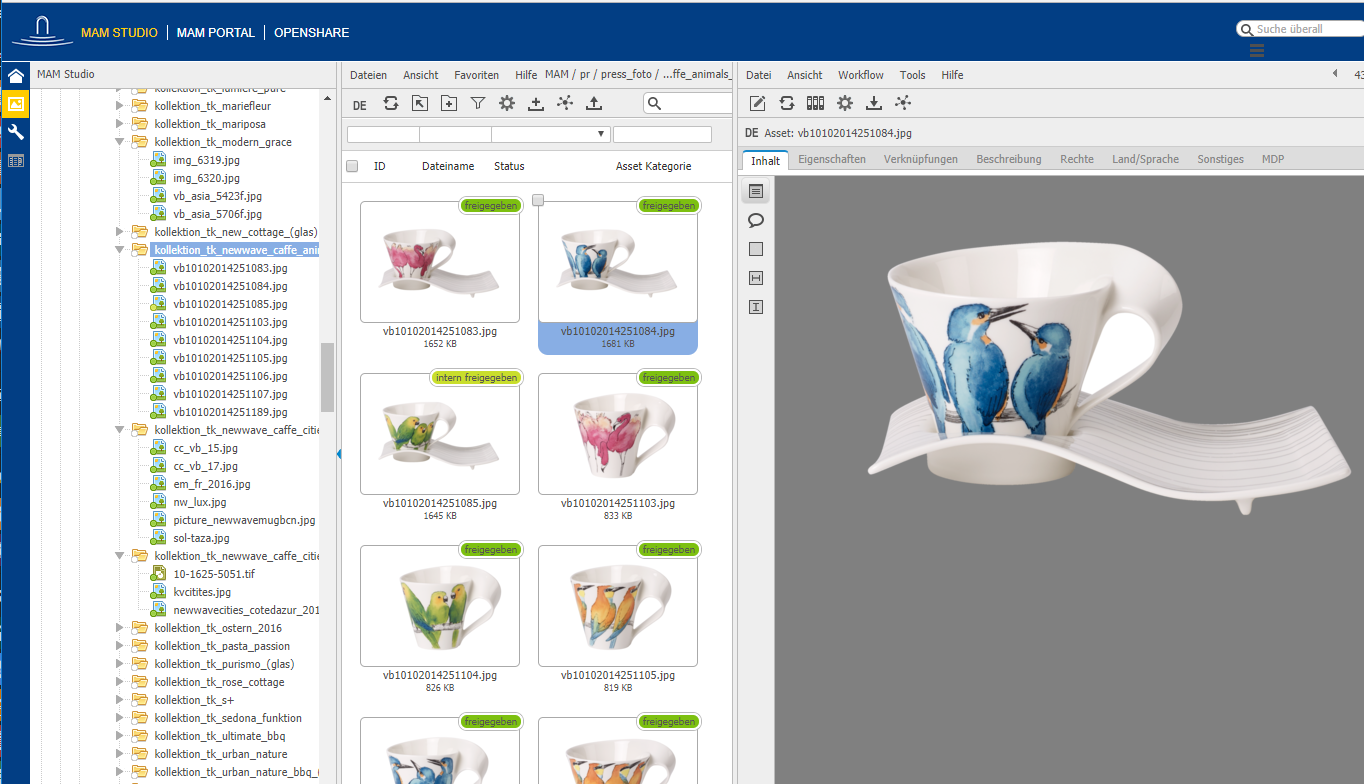Go to MAM PORTAL in the top bar
This screenshot has height=784, width=1364.
[216, 33]
